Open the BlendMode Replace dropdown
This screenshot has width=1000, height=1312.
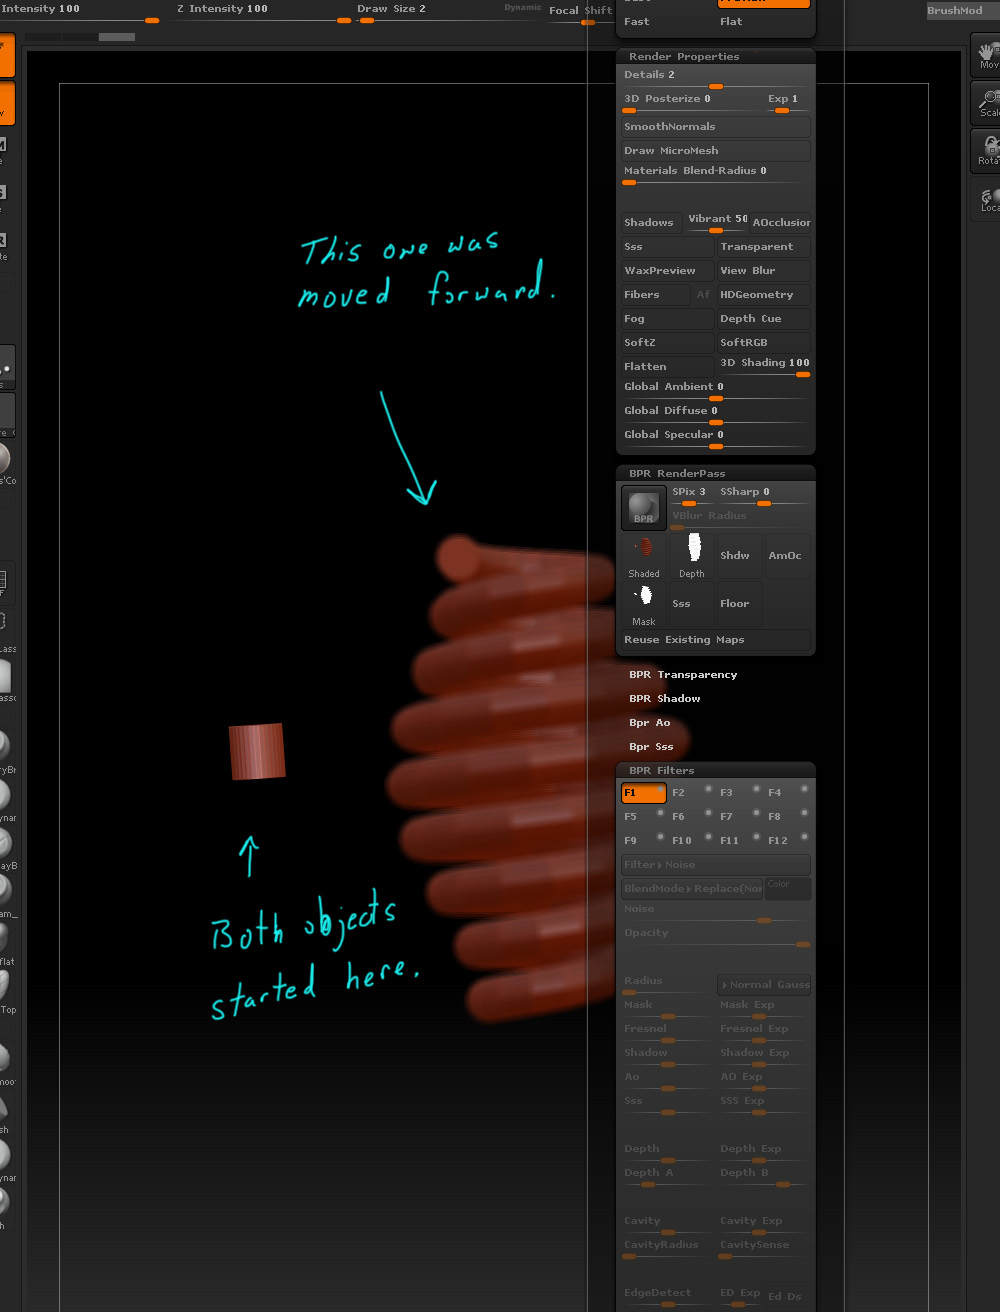(x=692, y=889)
